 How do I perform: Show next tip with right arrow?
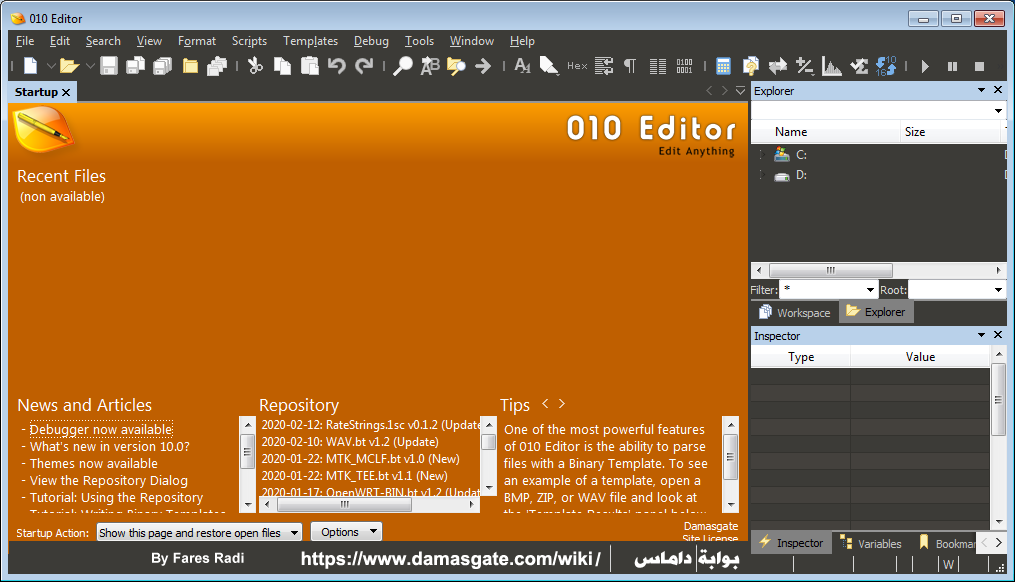[562, 403]
